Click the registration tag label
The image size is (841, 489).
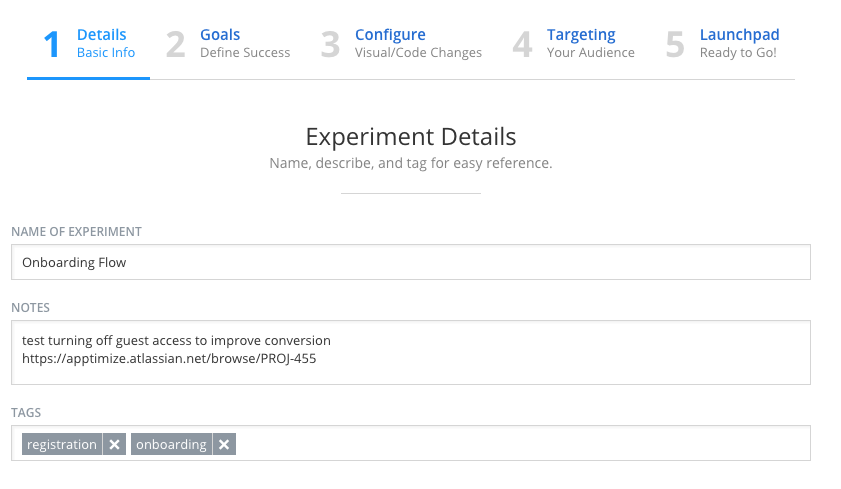pos(62,444)
